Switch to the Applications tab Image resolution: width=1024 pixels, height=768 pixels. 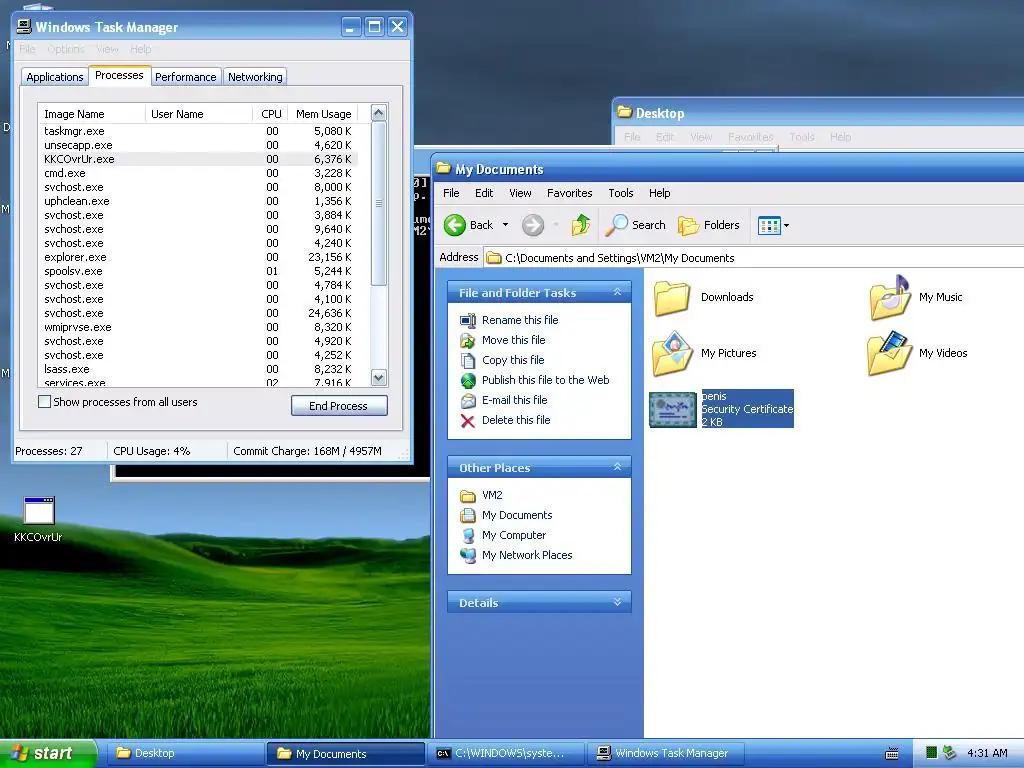(55, 77)
